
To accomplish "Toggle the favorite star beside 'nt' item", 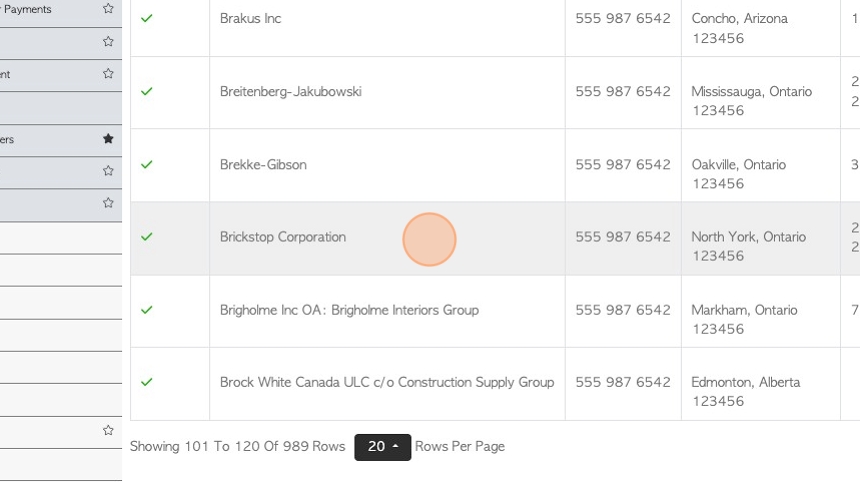I will (108, 73).
